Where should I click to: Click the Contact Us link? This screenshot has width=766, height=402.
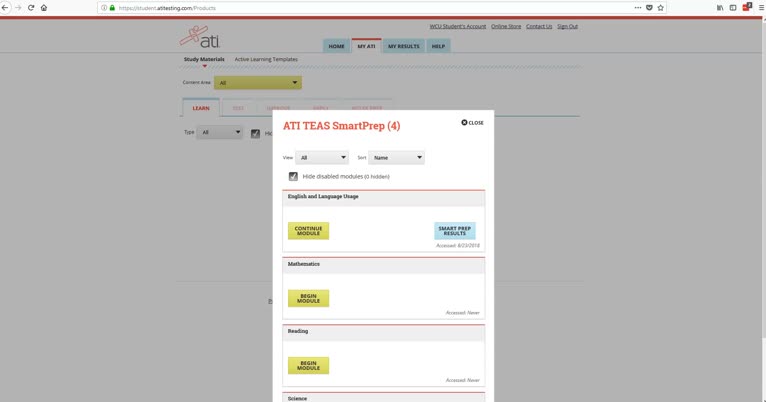pyautogui.click(x=539, y=26)
